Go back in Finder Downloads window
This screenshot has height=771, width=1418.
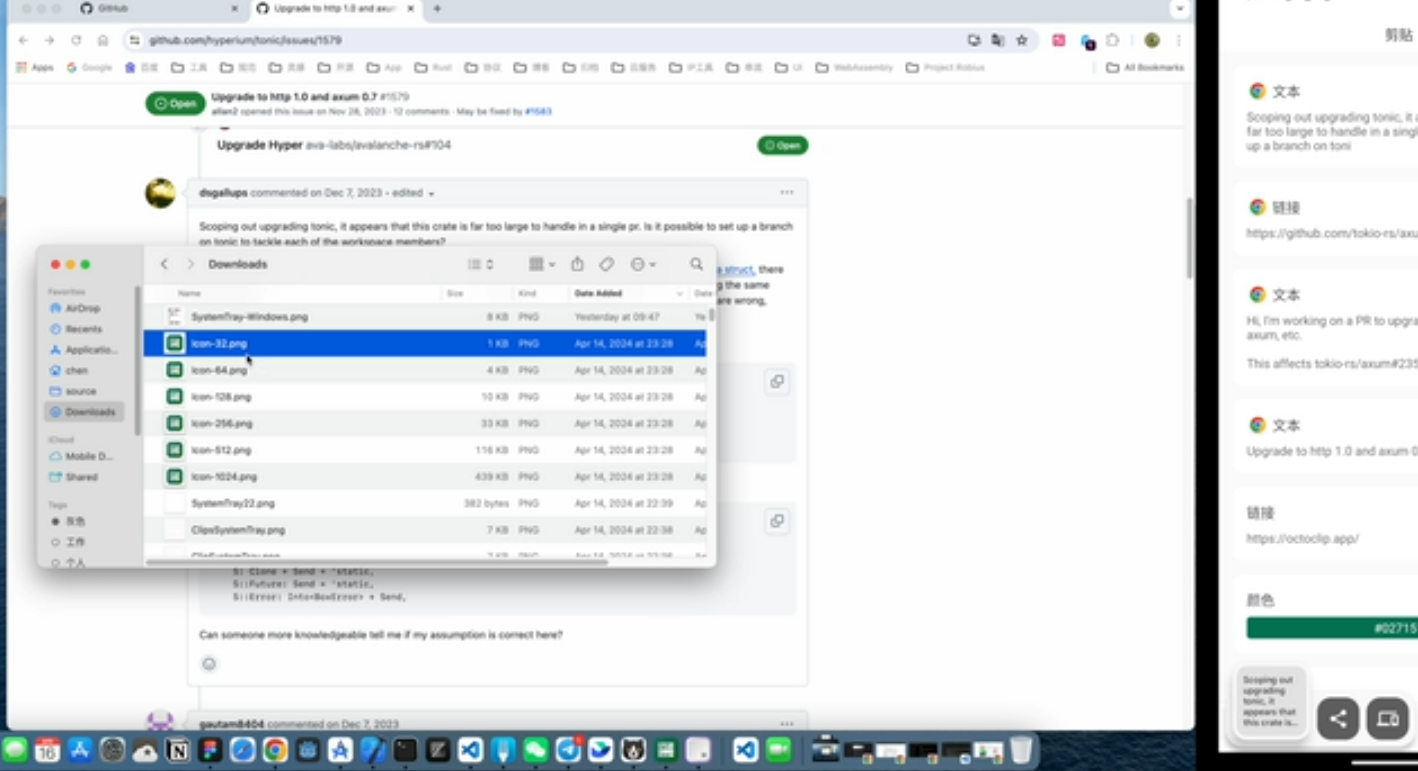[165, 264]
